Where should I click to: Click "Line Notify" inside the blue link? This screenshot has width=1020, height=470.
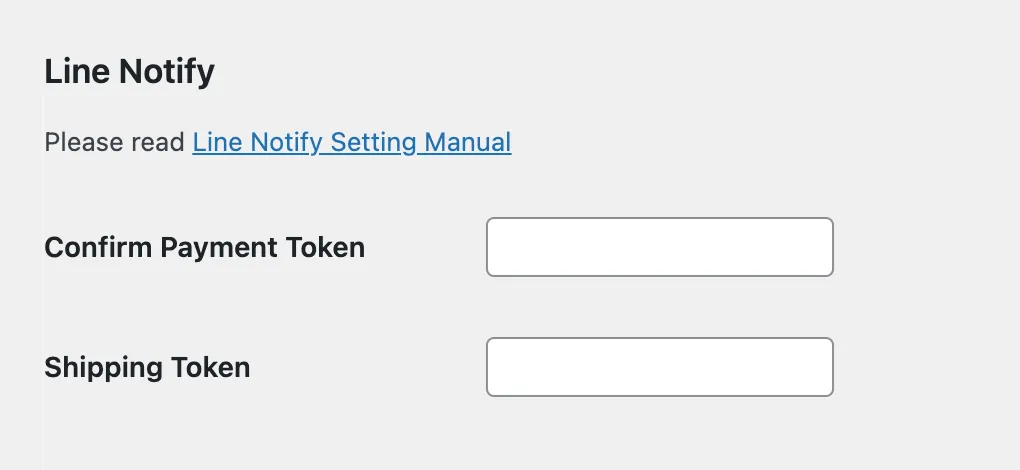click(x=257, y=142)
